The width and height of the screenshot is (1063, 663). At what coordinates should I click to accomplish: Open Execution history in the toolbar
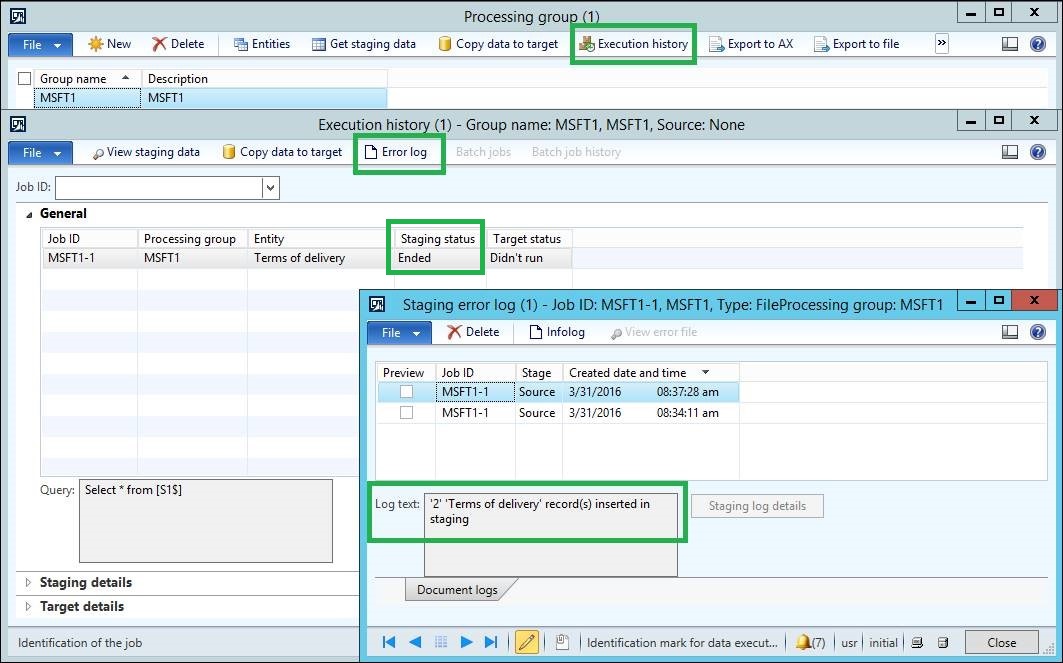click(633, 44)
